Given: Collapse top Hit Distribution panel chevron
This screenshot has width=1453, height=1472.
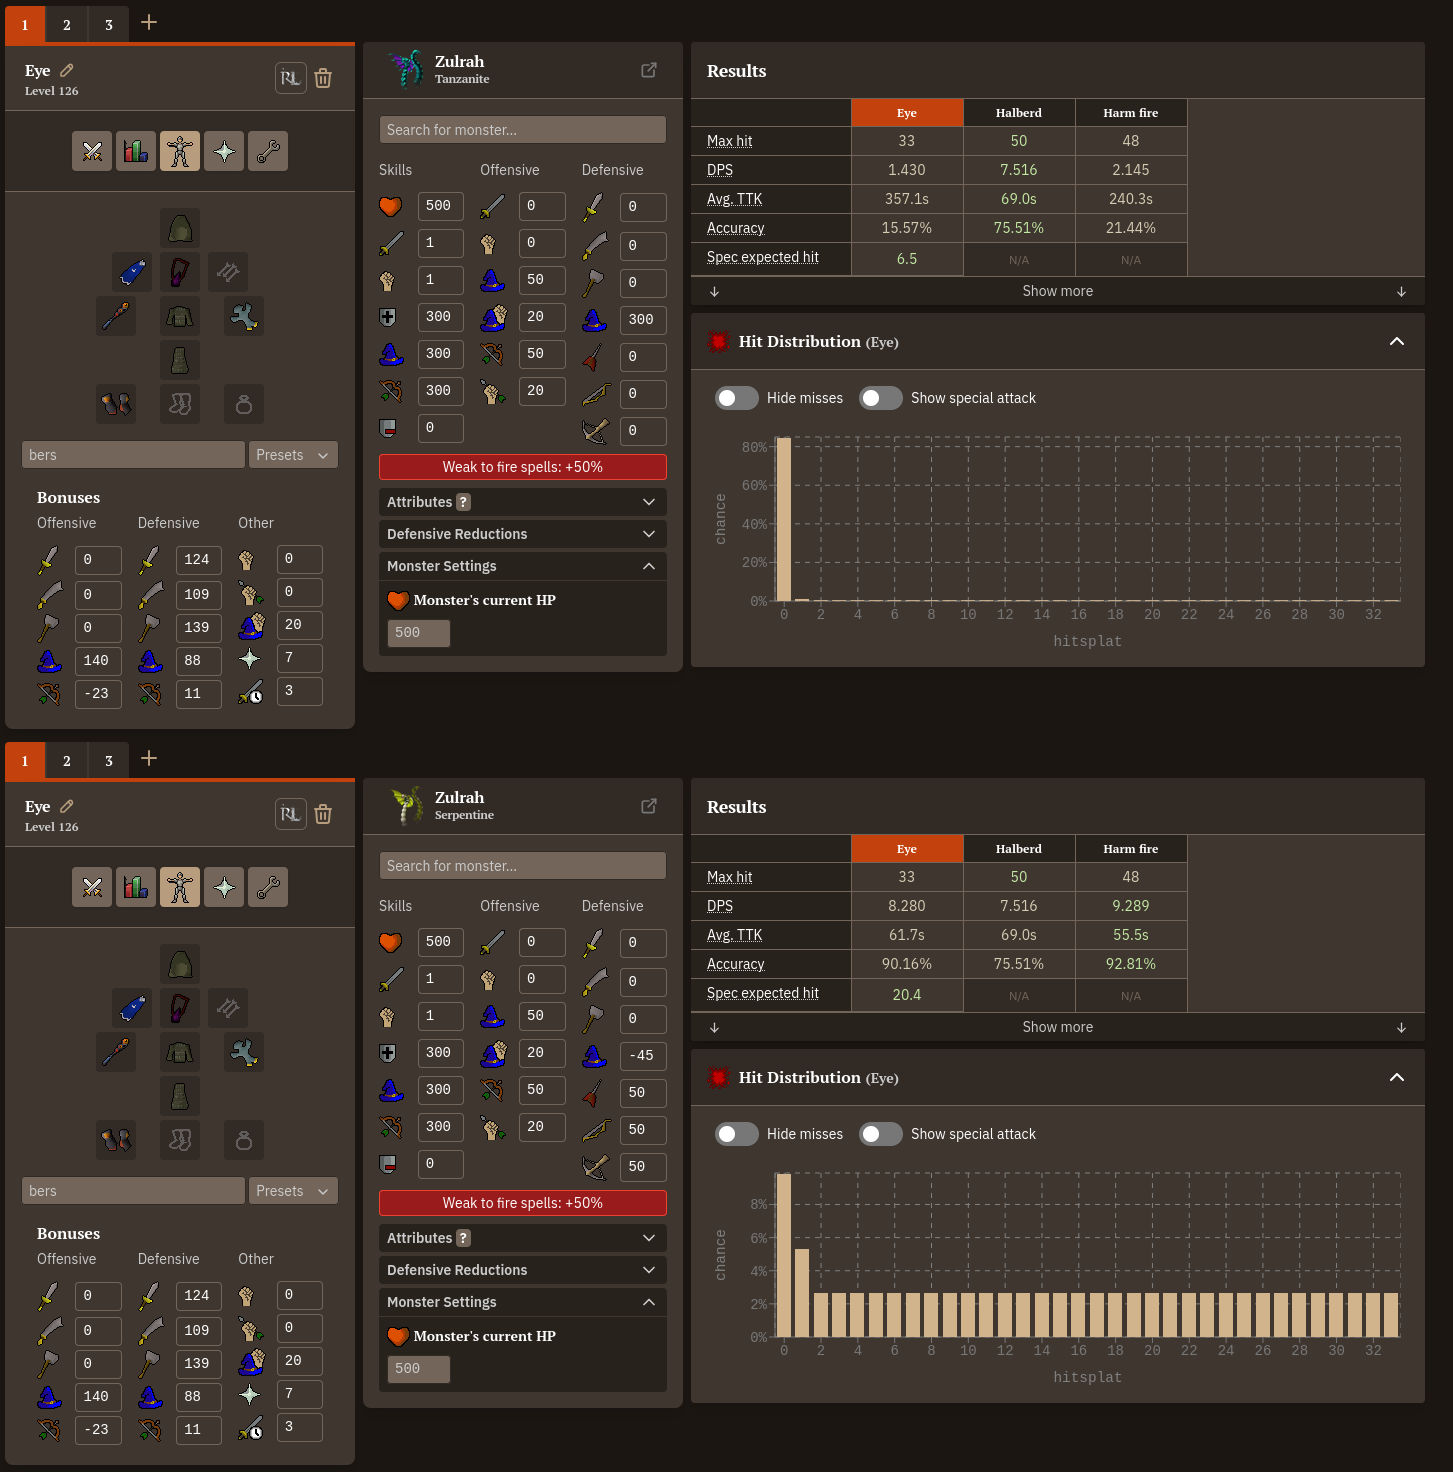Looking at the screenshot, I should click(1397, 342).
